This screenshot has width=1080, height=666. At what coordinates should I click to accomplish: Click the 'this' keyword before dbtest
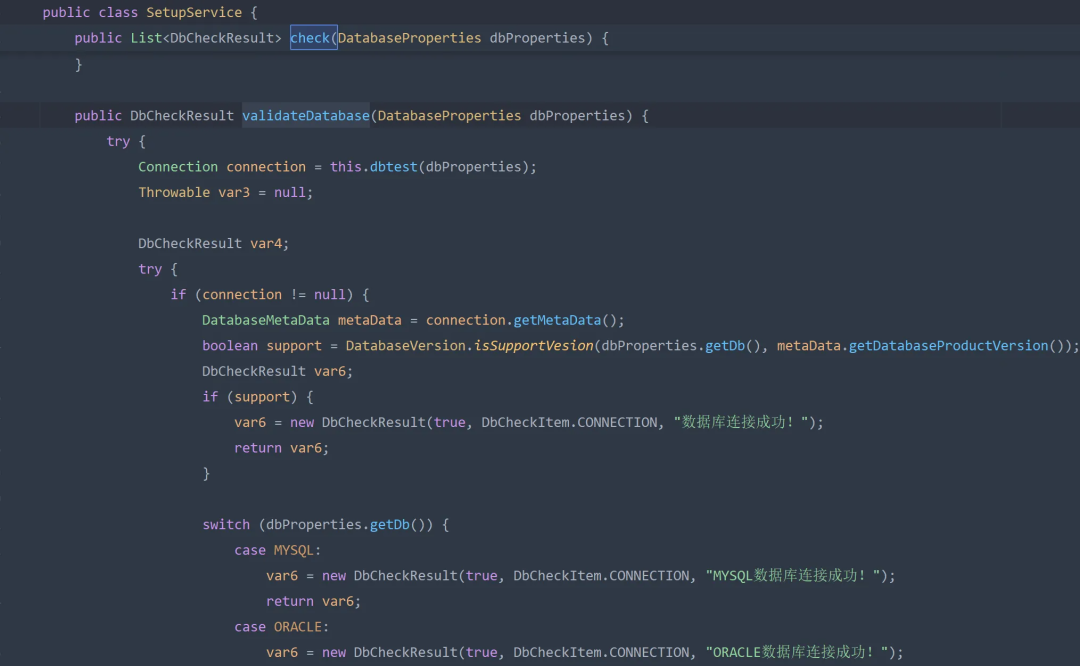(x=346, y=167)
